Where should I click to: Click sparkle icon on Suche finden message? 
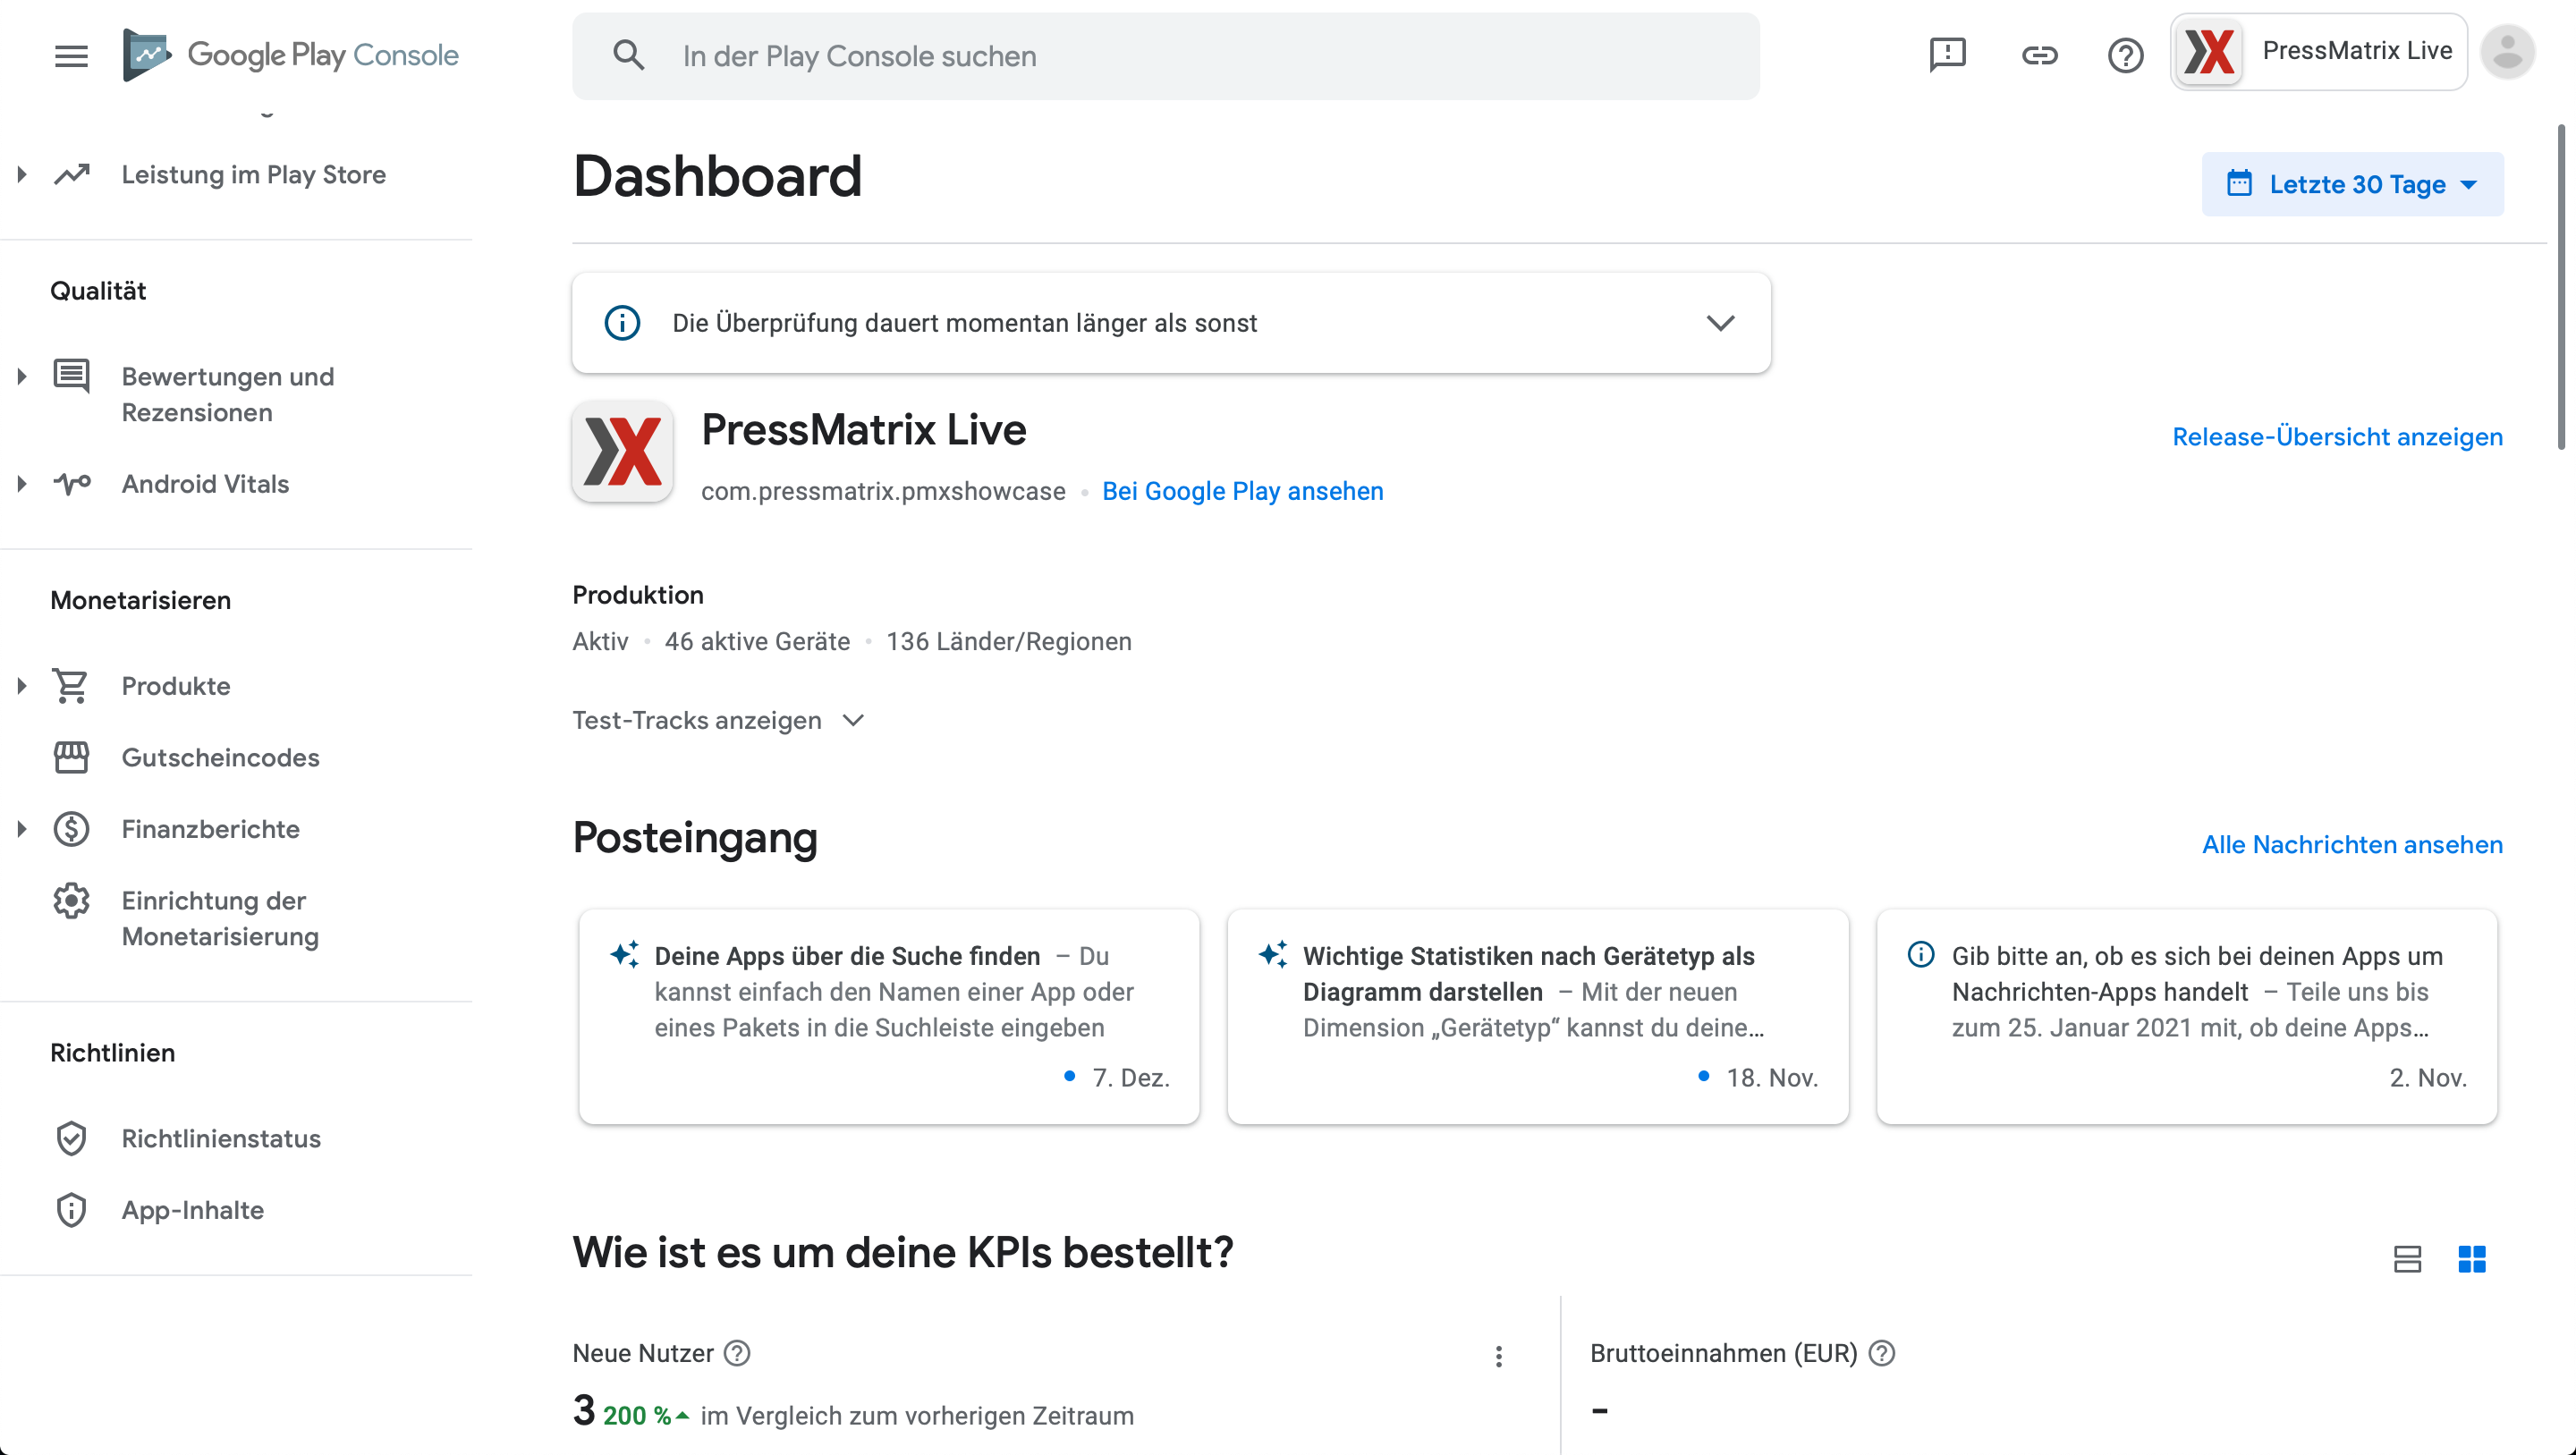point(625,954)
